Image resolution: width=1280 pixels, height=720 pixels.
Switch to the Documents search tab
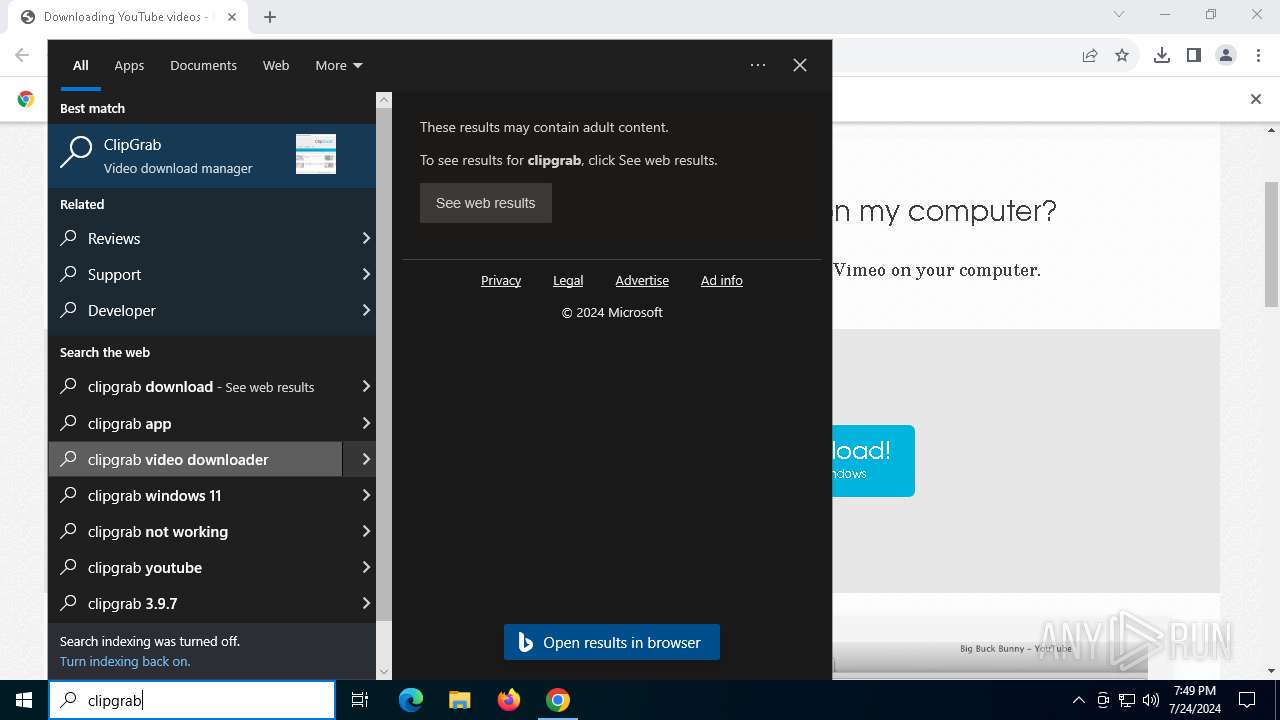203,65
